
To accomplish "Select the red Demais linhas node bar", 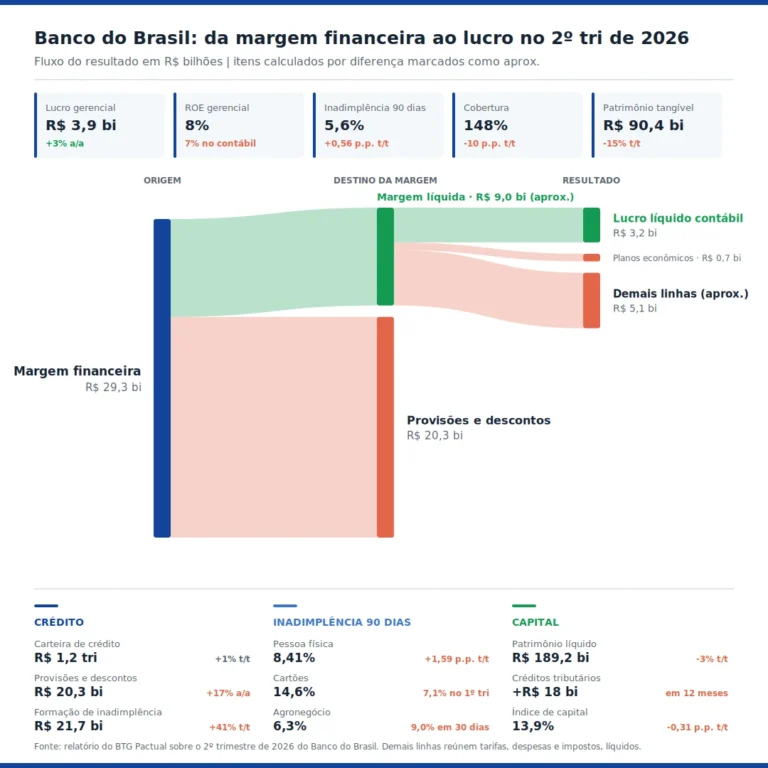I will 591,300.
